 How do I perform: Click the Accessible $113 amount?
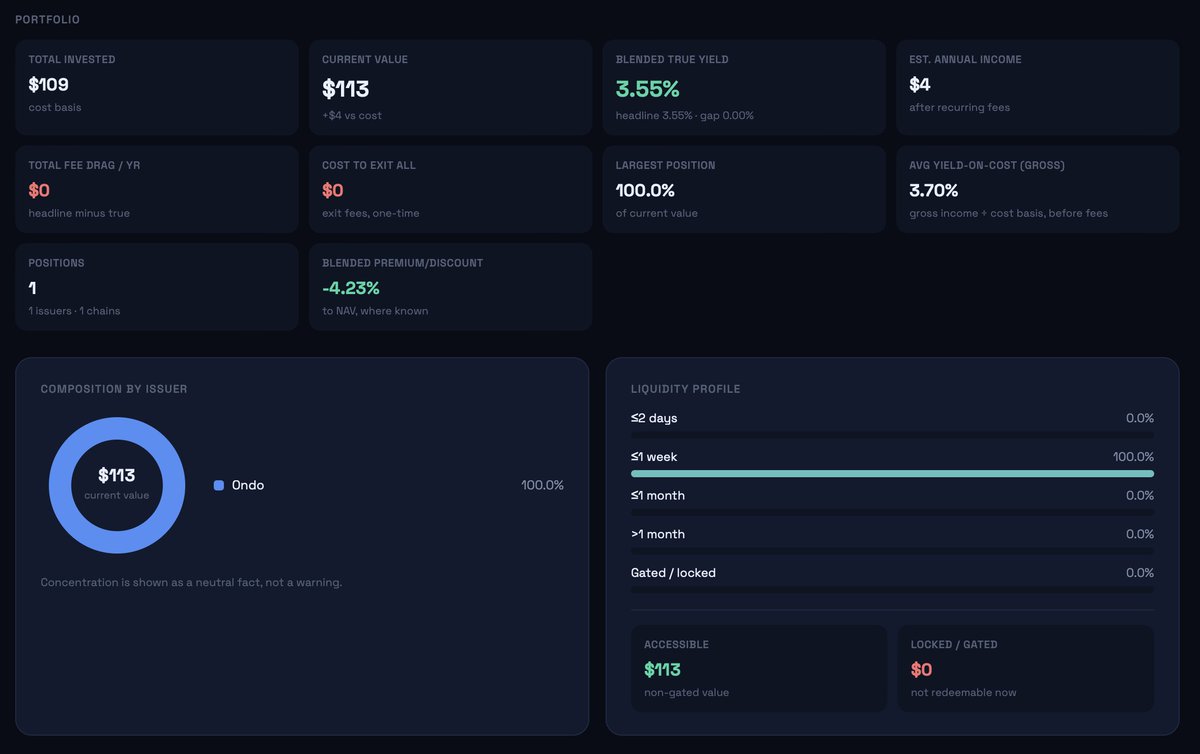pos(663,670)
